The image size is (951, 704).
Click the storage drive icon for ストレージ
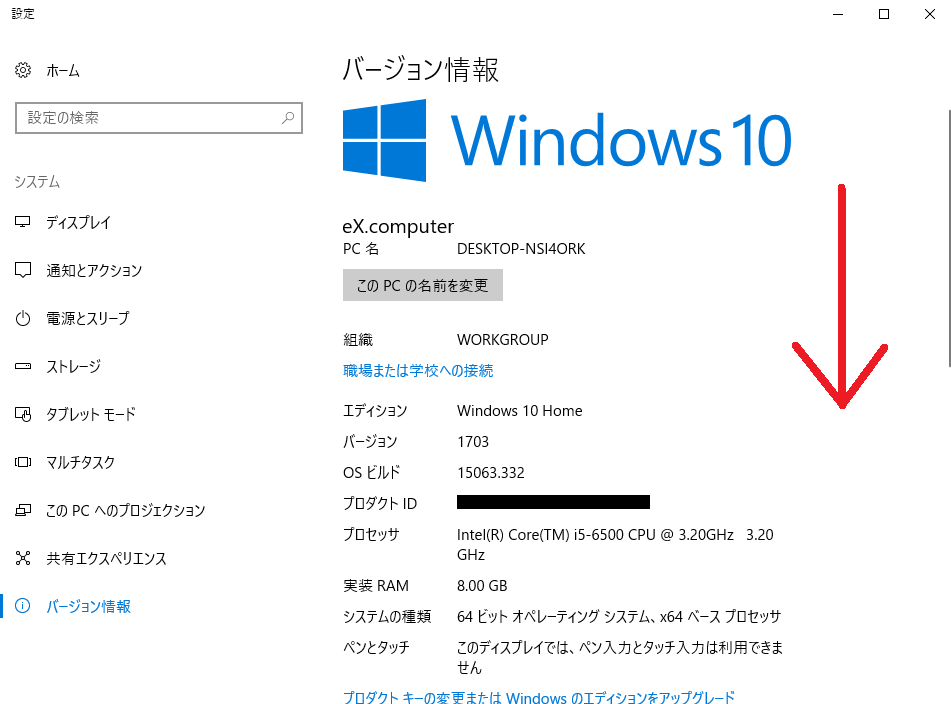23,367
